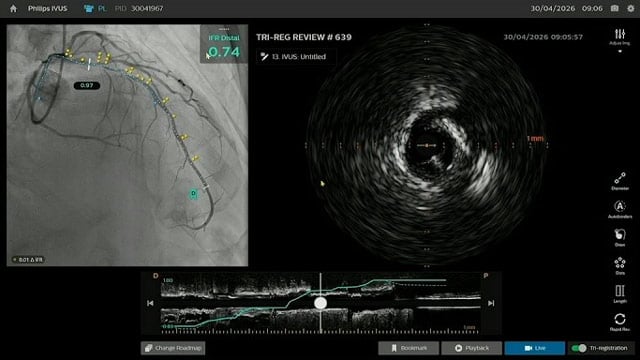The image size is (640, 360).
Task: Click the header clock 09:06
Action: 592,9
